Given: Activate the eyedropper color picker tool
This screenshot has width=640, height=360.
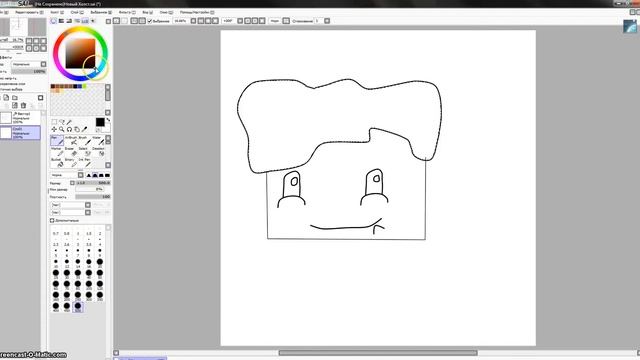Looking at the screenshot, I should point(85,129).
